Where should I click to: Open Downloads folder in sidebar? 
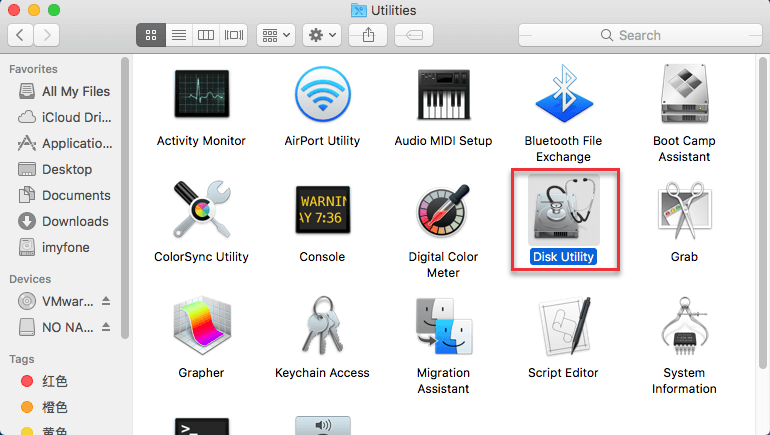pos(64,221)
